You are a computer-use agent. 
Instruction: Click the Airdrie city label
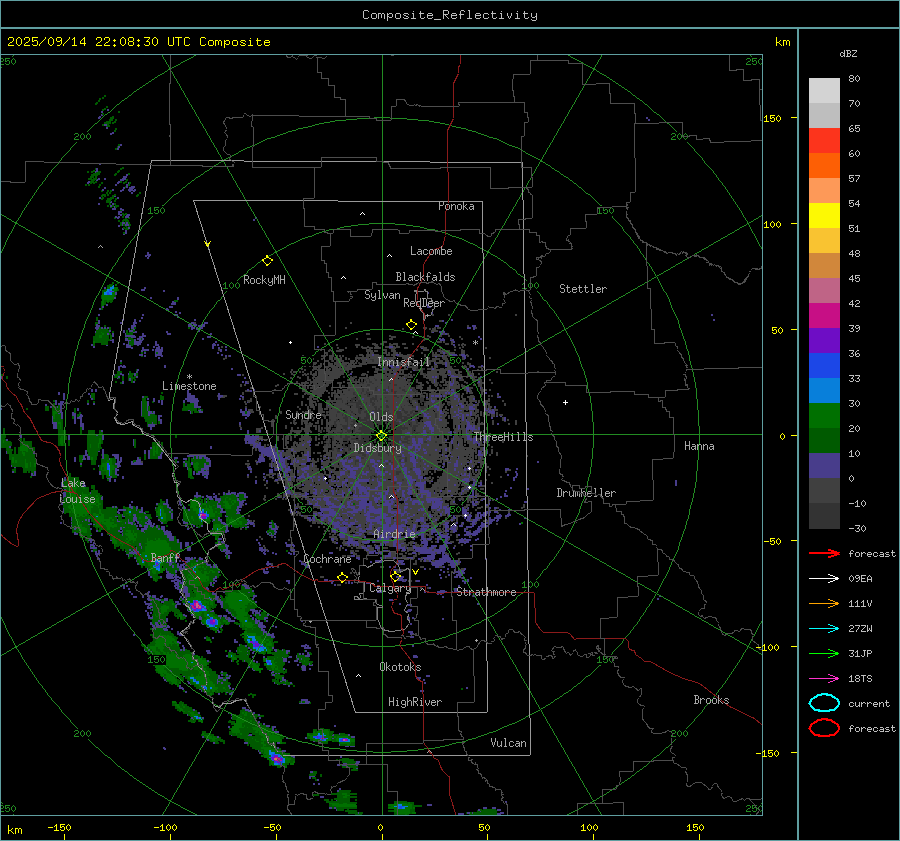[x=394, y=534]
